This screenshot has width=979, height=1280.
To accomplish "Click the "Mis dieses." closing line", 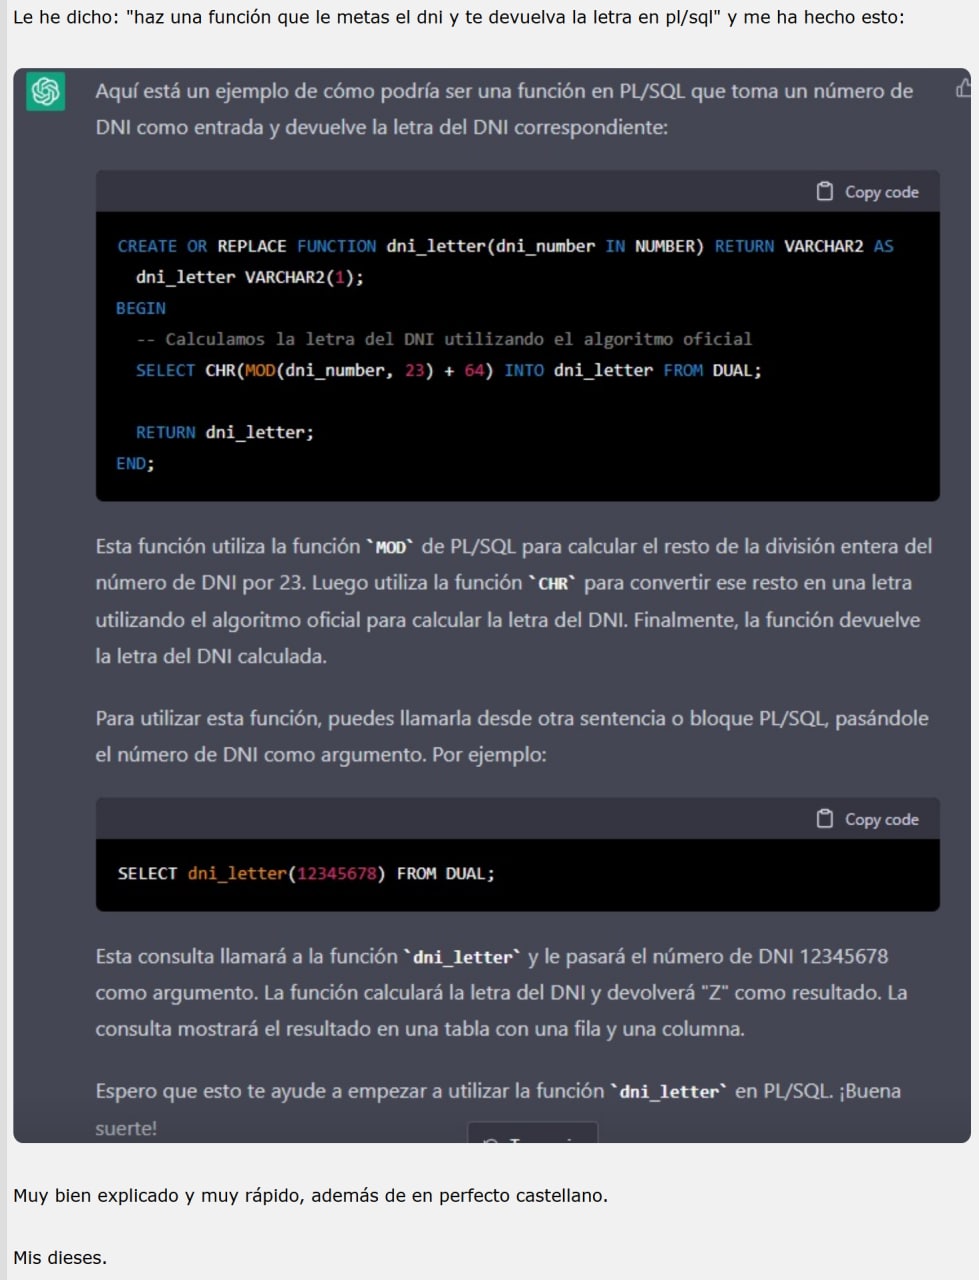I will tap(60, 1257).
